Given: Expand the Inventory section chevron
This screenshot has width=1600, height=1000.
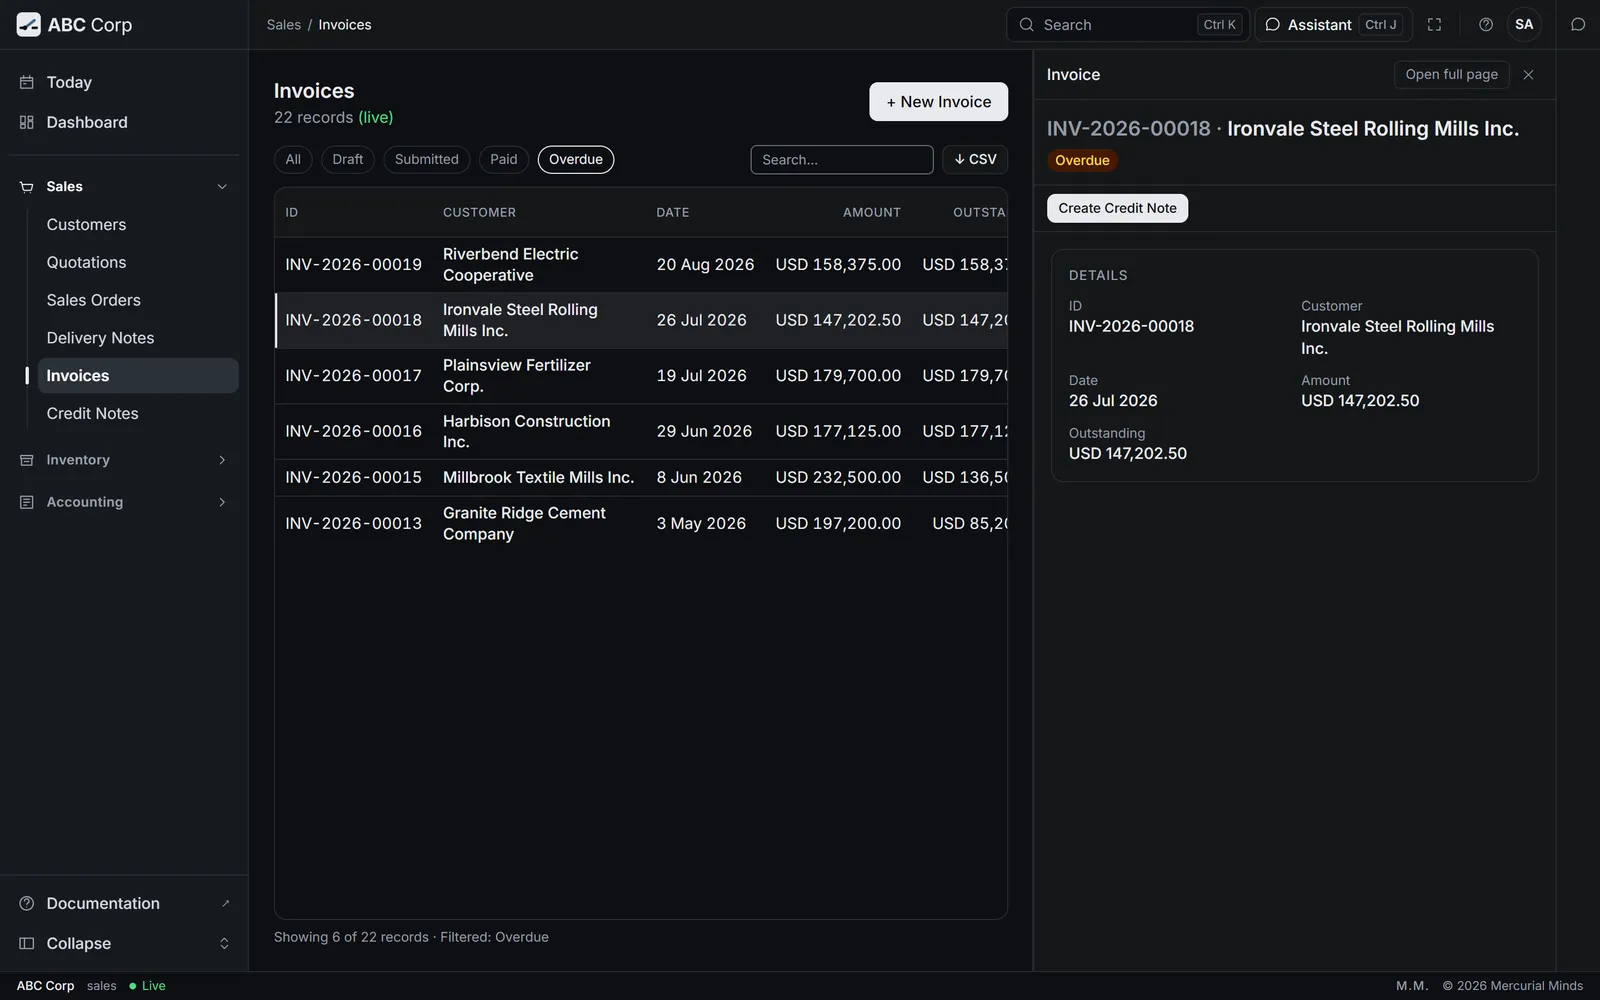Looking at the screenshot, I should coord(222,460).
